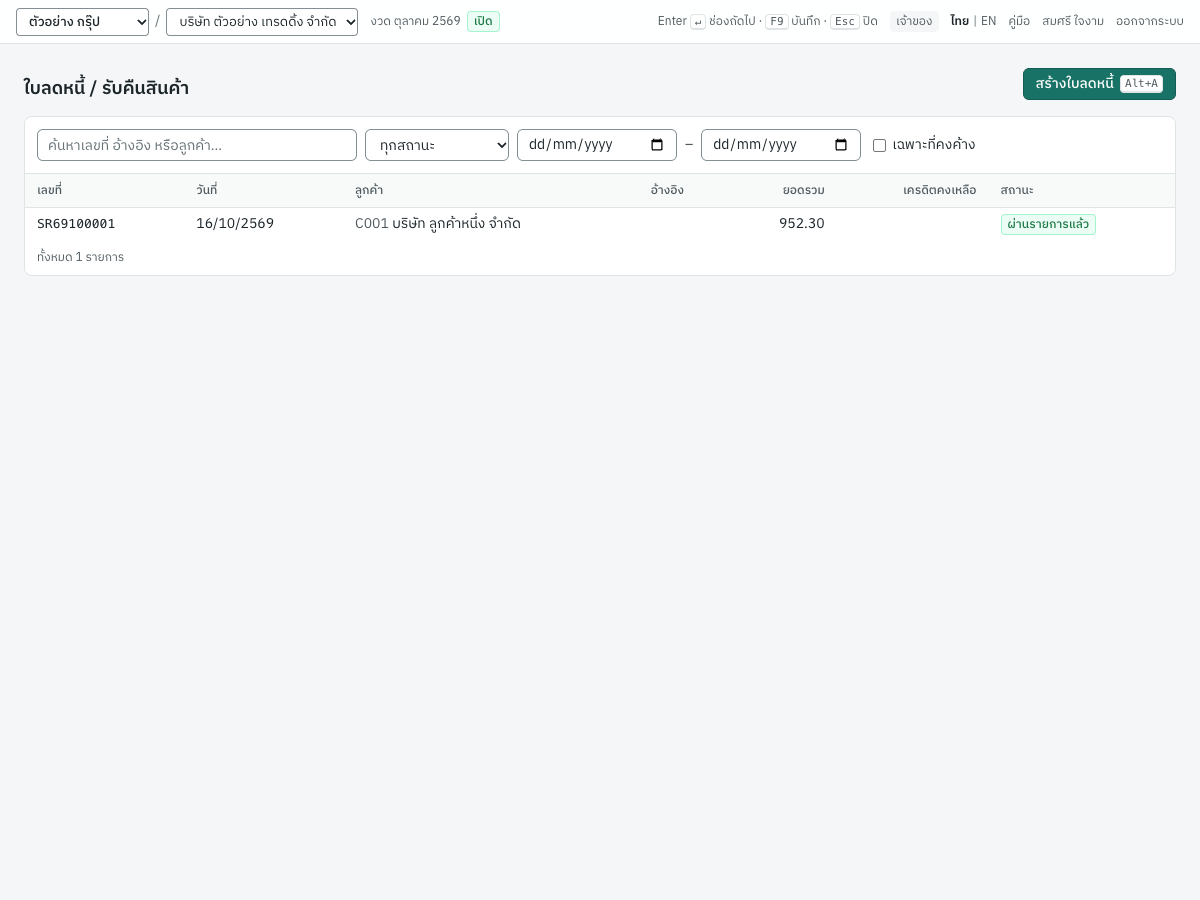This screenshot has height=900, width=1200.
Task: Open the คู่มือ manual link
Action: 1019,21
